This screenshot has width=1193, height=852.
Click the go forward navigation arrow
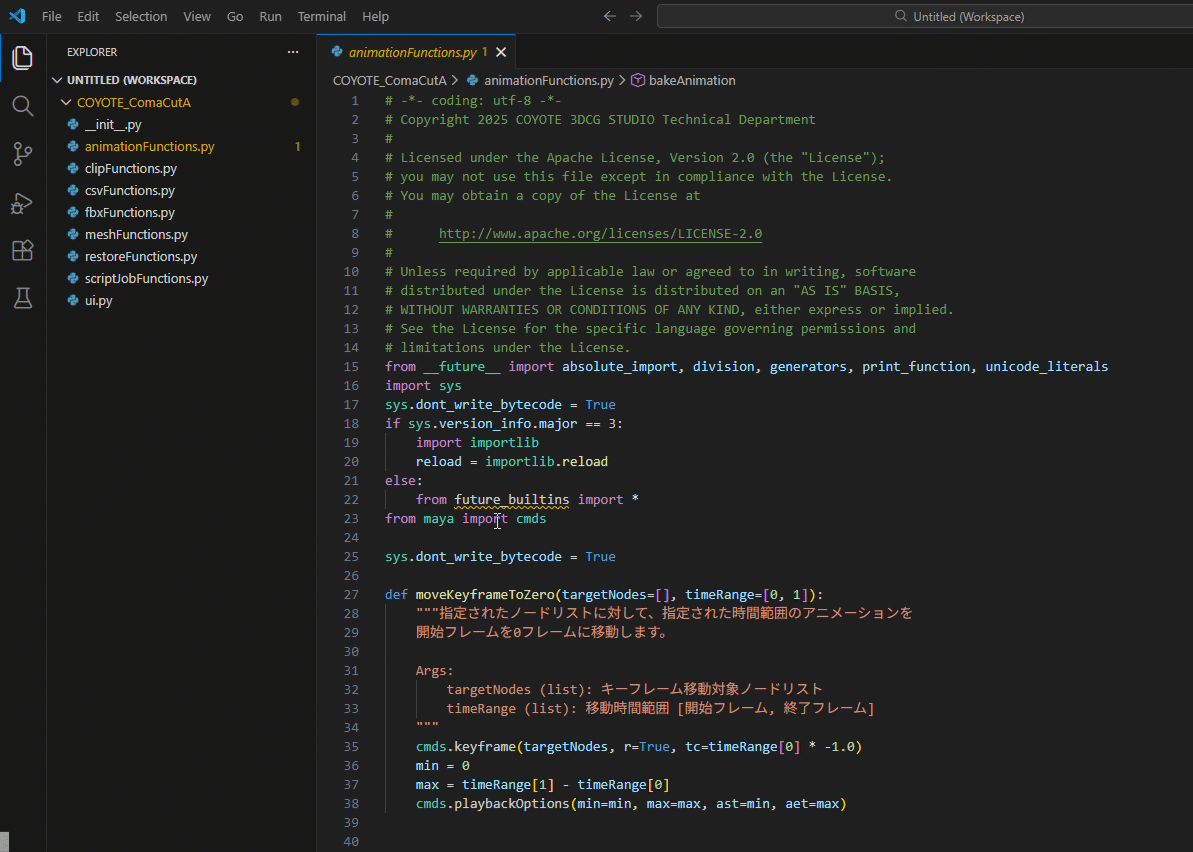pos(636,16)
